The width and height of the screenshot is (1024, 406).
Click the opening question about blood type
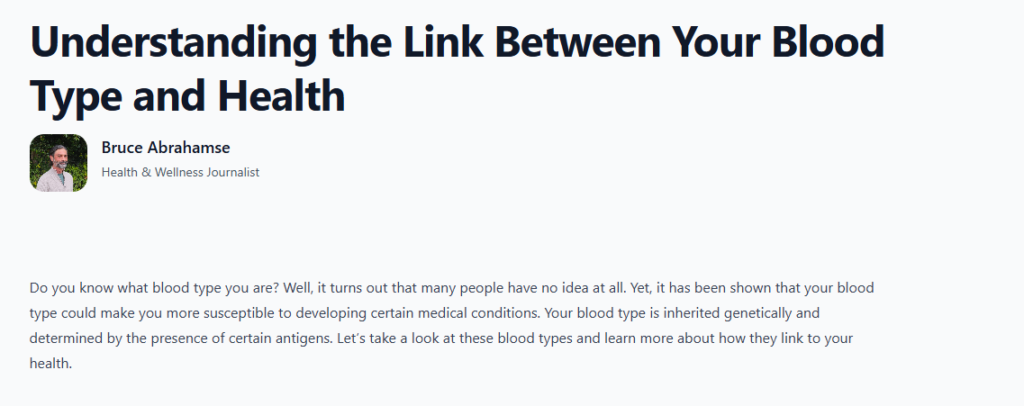pos(161,288)
